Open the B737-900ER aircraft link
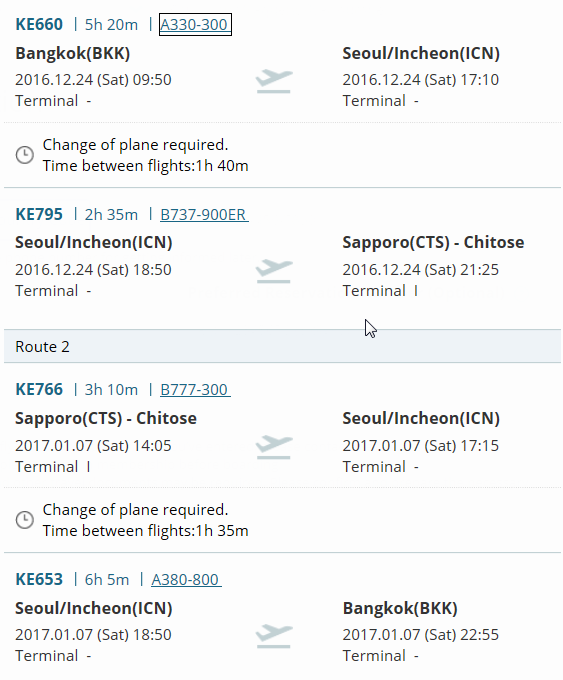Screen dimensions: 563x680 point(204,215)
